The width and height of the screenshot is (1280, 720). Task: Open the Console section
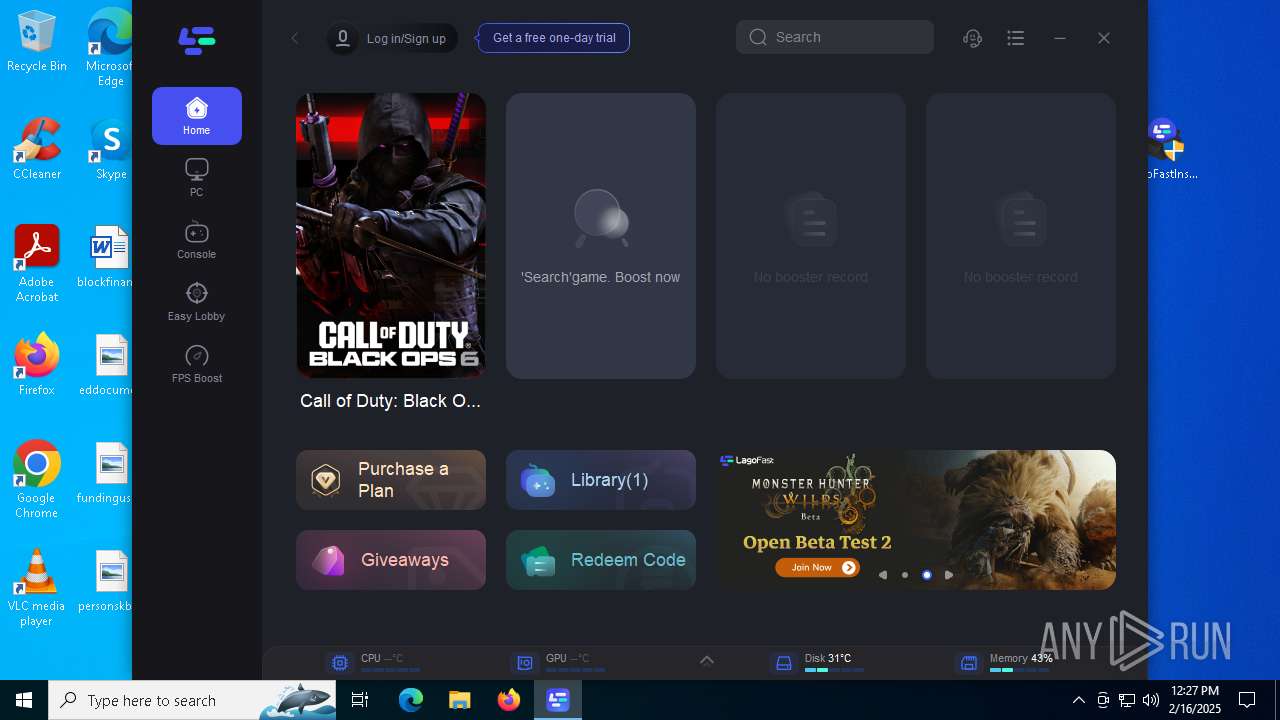click(197, 240)
